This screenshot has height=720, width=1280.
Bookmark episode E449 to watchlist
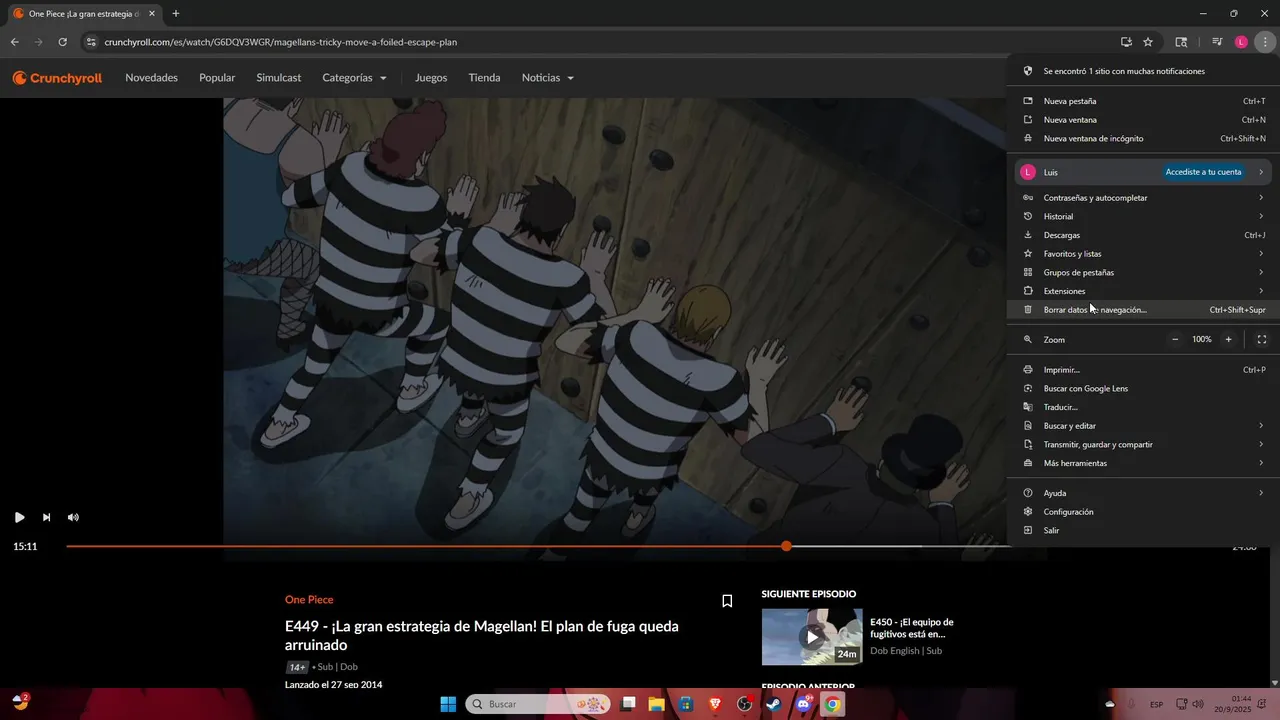727,601
